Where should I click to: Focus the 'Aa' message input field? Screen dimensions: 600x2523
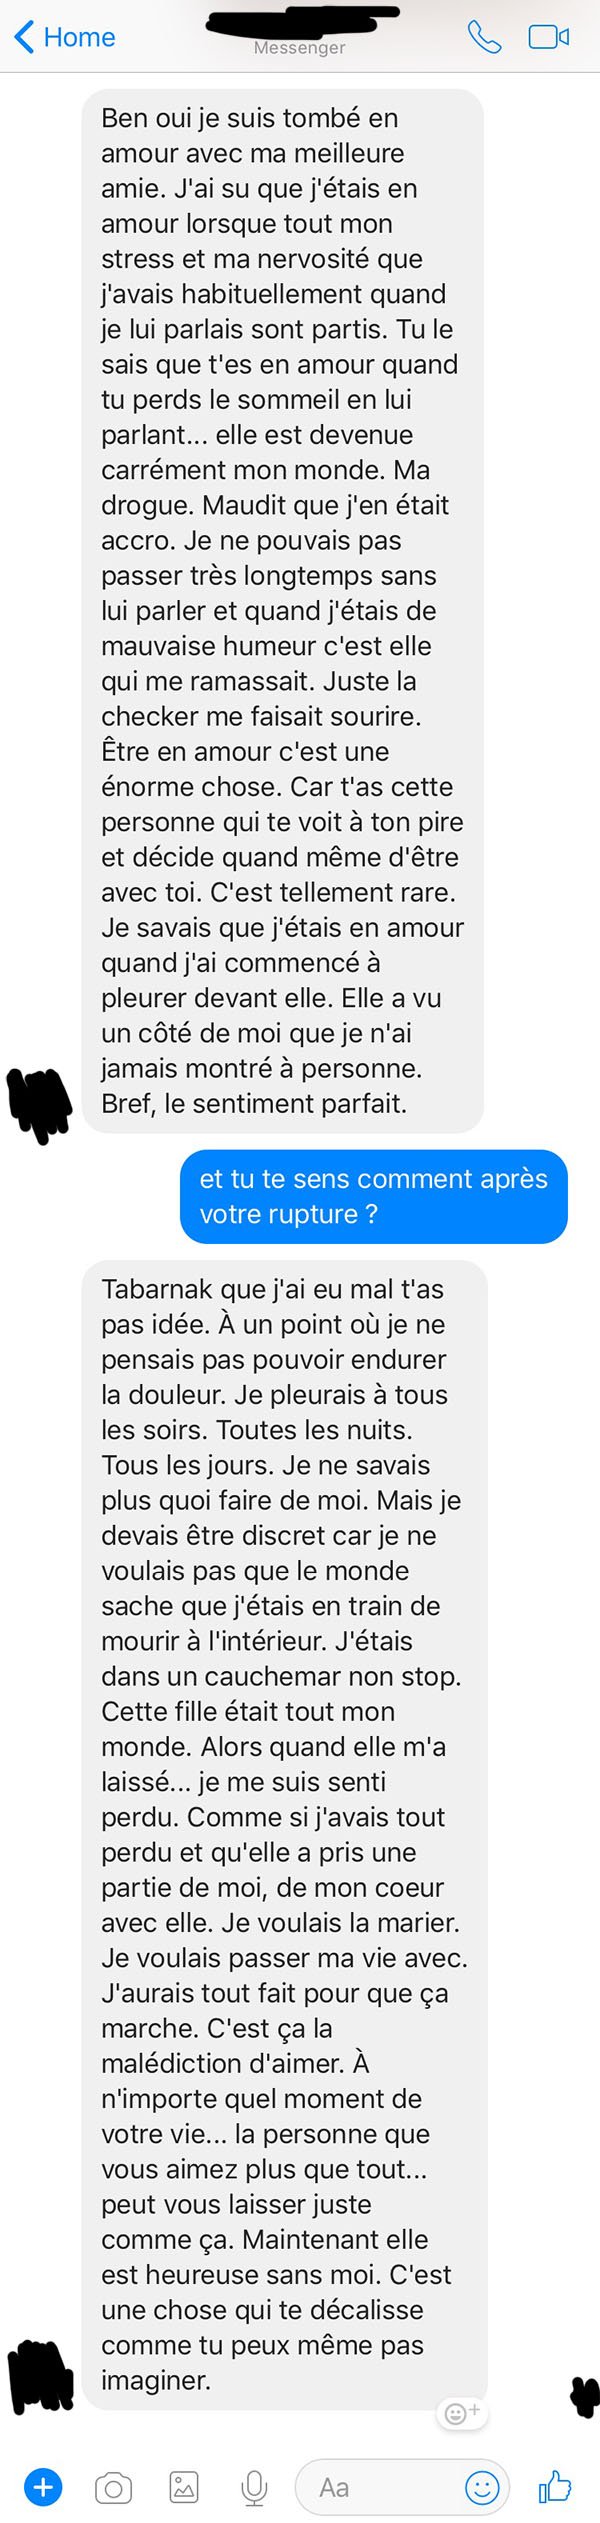[x=380, y=2487]
